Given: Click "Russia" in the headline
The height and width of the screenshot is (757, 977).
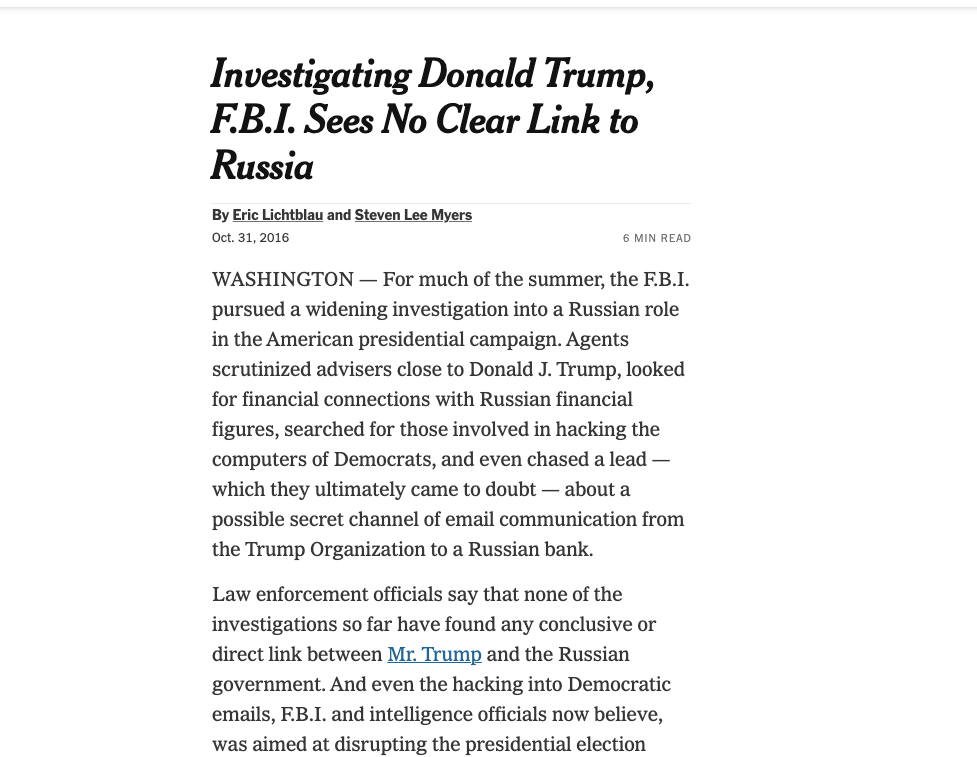Looking at the screenshot, I should [262, 166].
